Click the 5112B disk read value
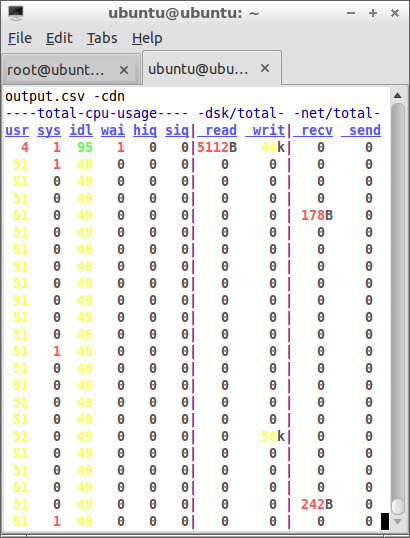The image size is (410, 538). 216,148
